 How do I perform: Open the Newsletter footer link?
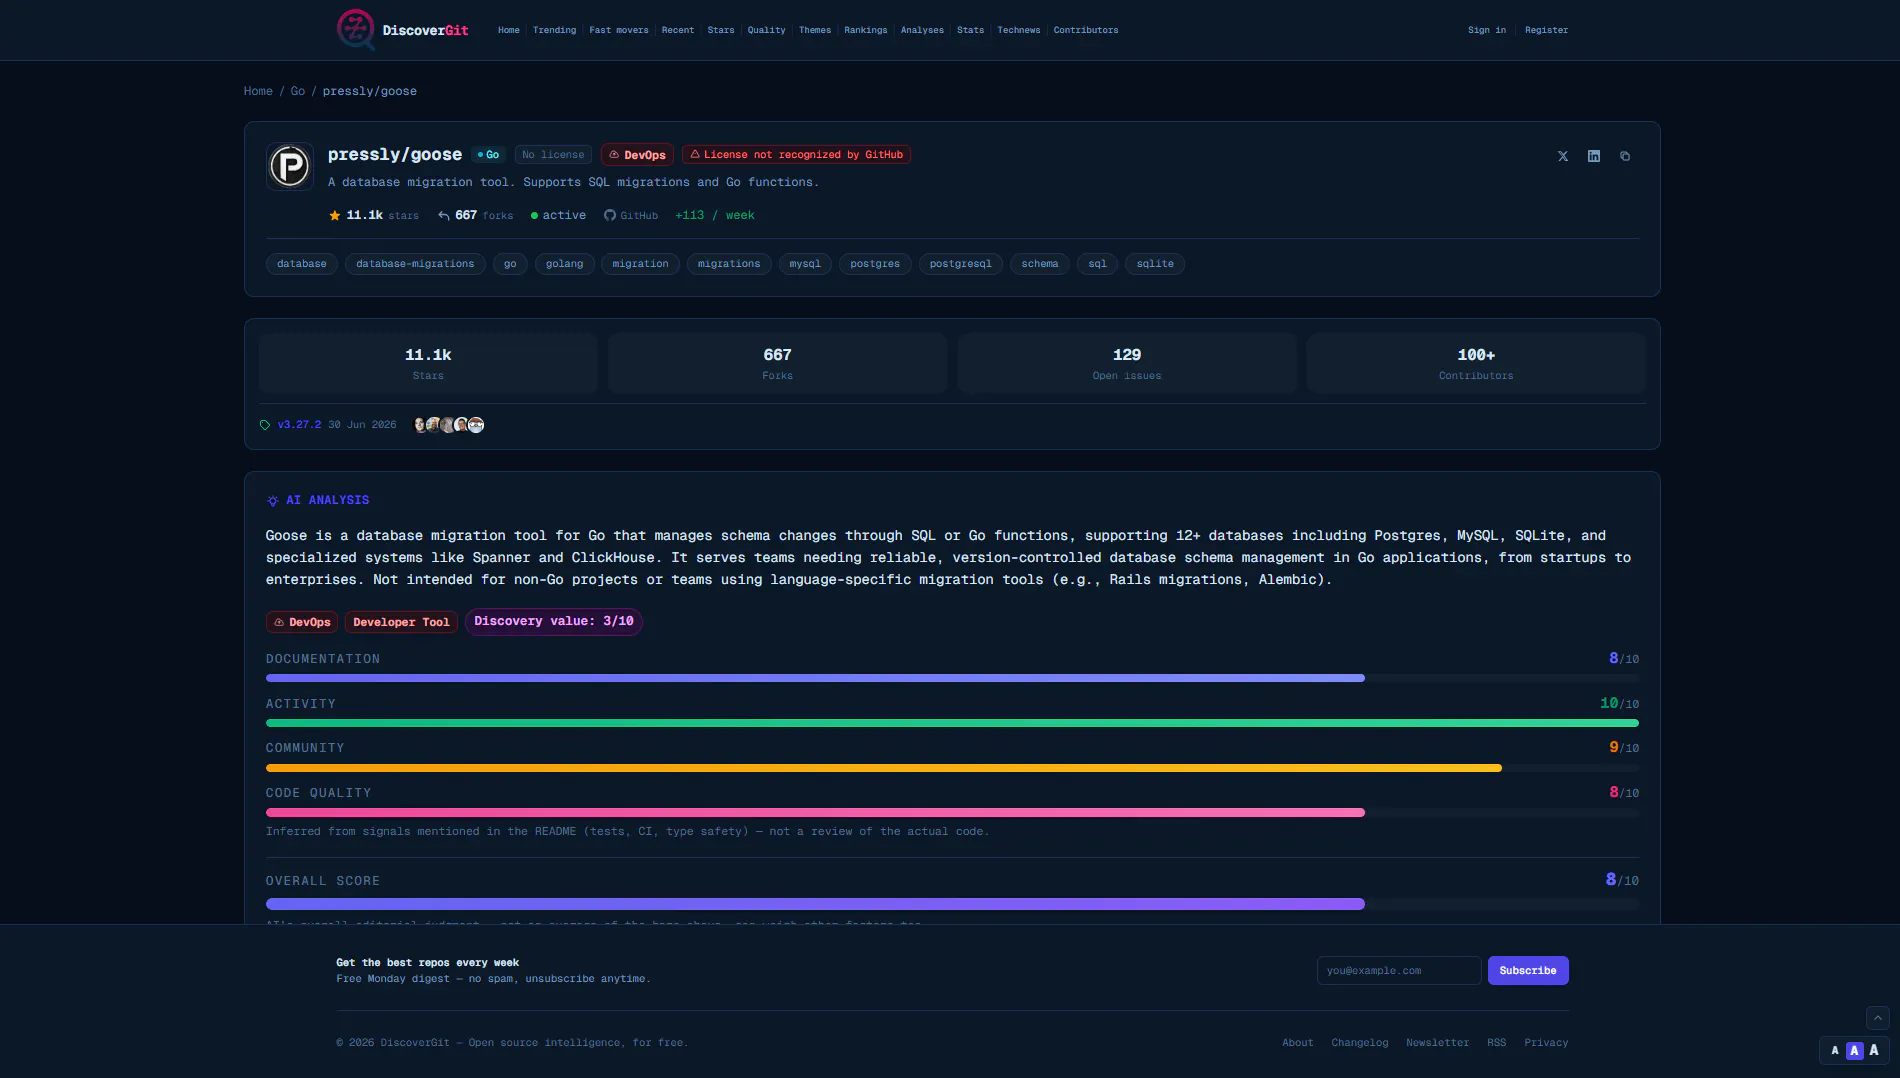coord(1438,1043)
